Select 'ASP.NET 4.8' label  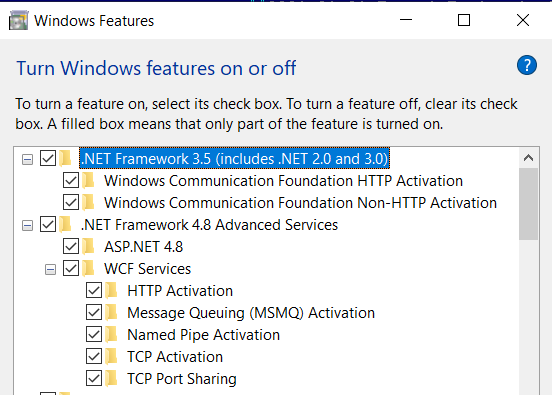click(144, 246)
